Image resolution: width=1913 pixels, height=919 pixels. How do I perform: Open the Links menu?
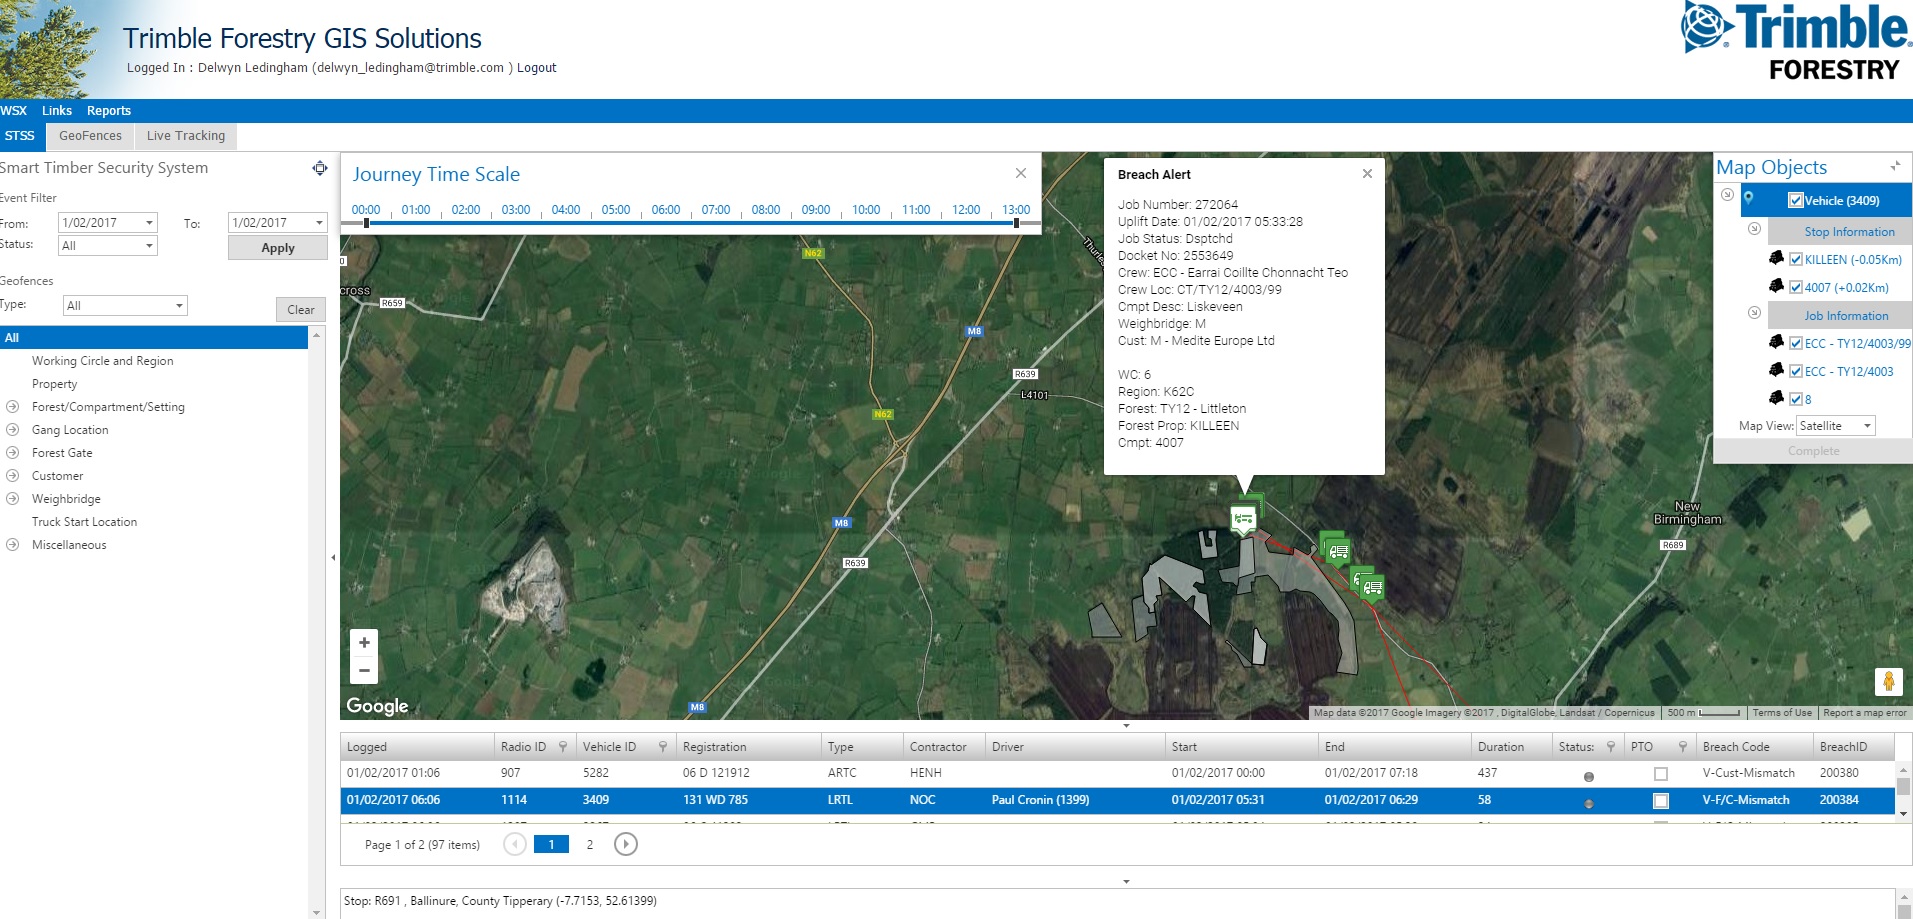coord(57,111)
